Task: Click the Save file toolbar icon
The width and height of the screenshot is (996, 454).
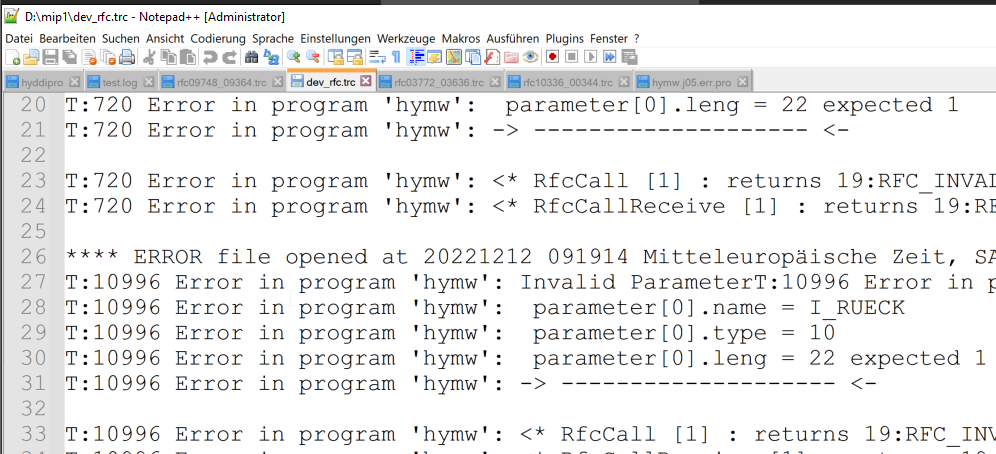Action: (x=51, y=57)
